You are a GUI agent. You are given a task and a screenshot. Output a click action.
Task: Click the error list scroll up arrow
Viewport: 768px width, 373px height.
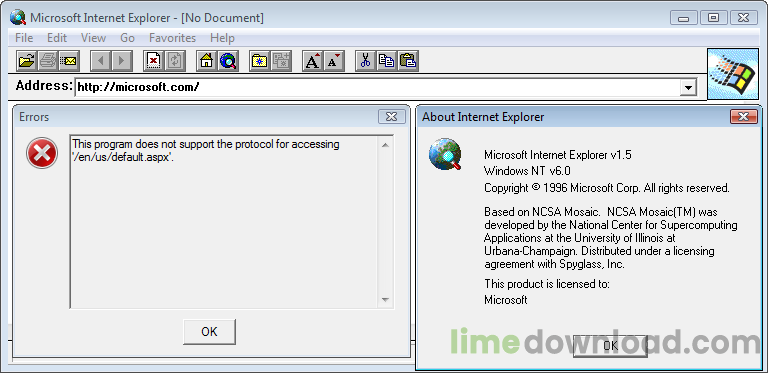385,145
